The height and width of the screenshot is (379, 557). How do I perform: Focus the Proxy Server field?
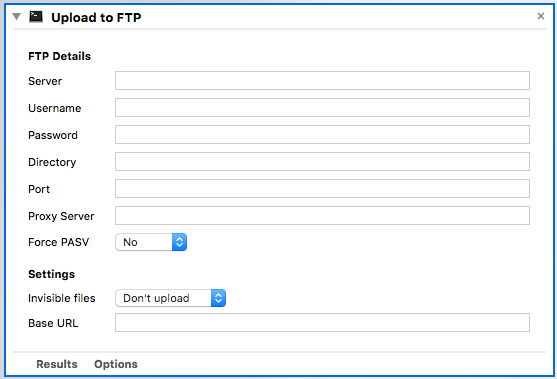[322, 216]
